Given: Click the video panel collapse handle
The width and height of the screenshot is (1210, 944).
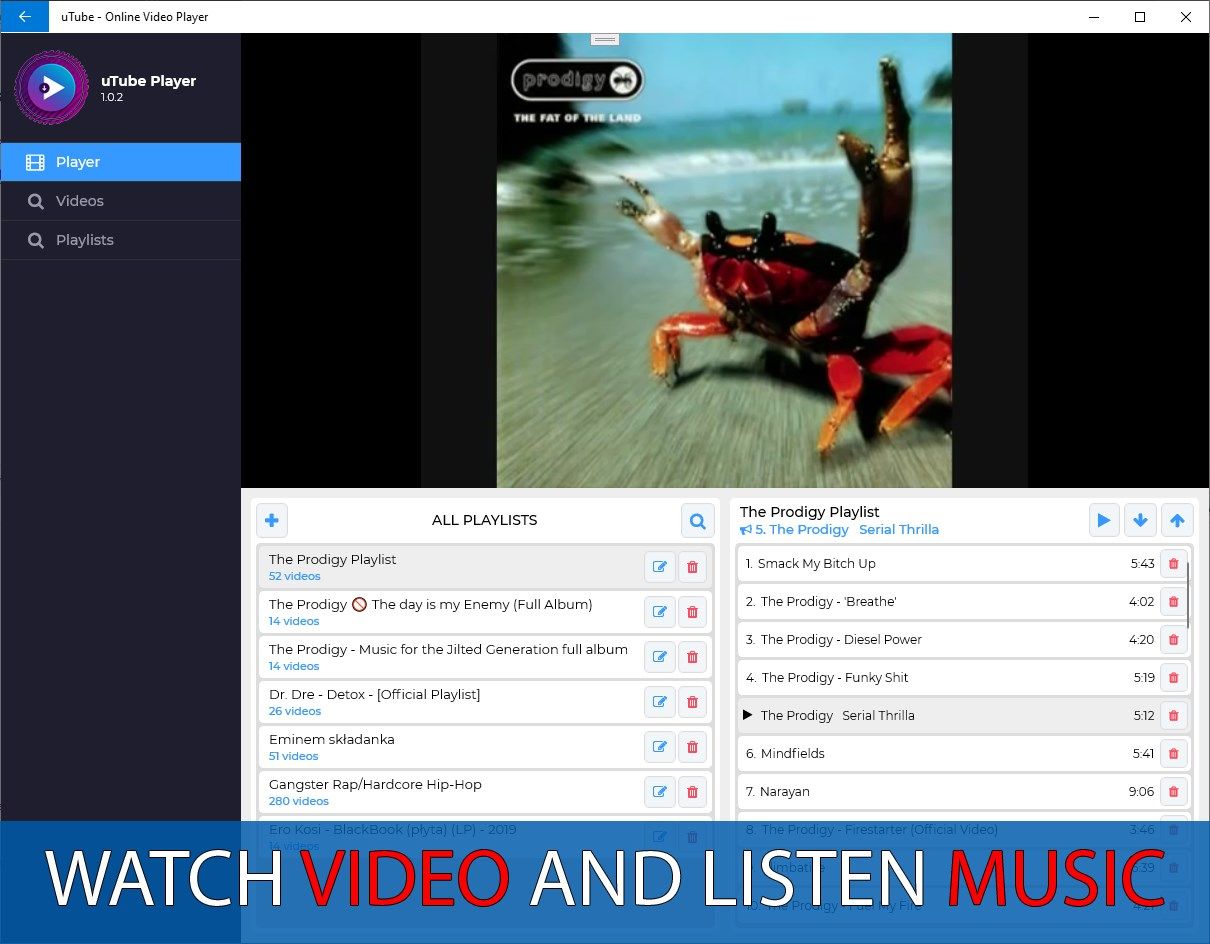Looking at the screenshot, I should click(x=605, y=39).
